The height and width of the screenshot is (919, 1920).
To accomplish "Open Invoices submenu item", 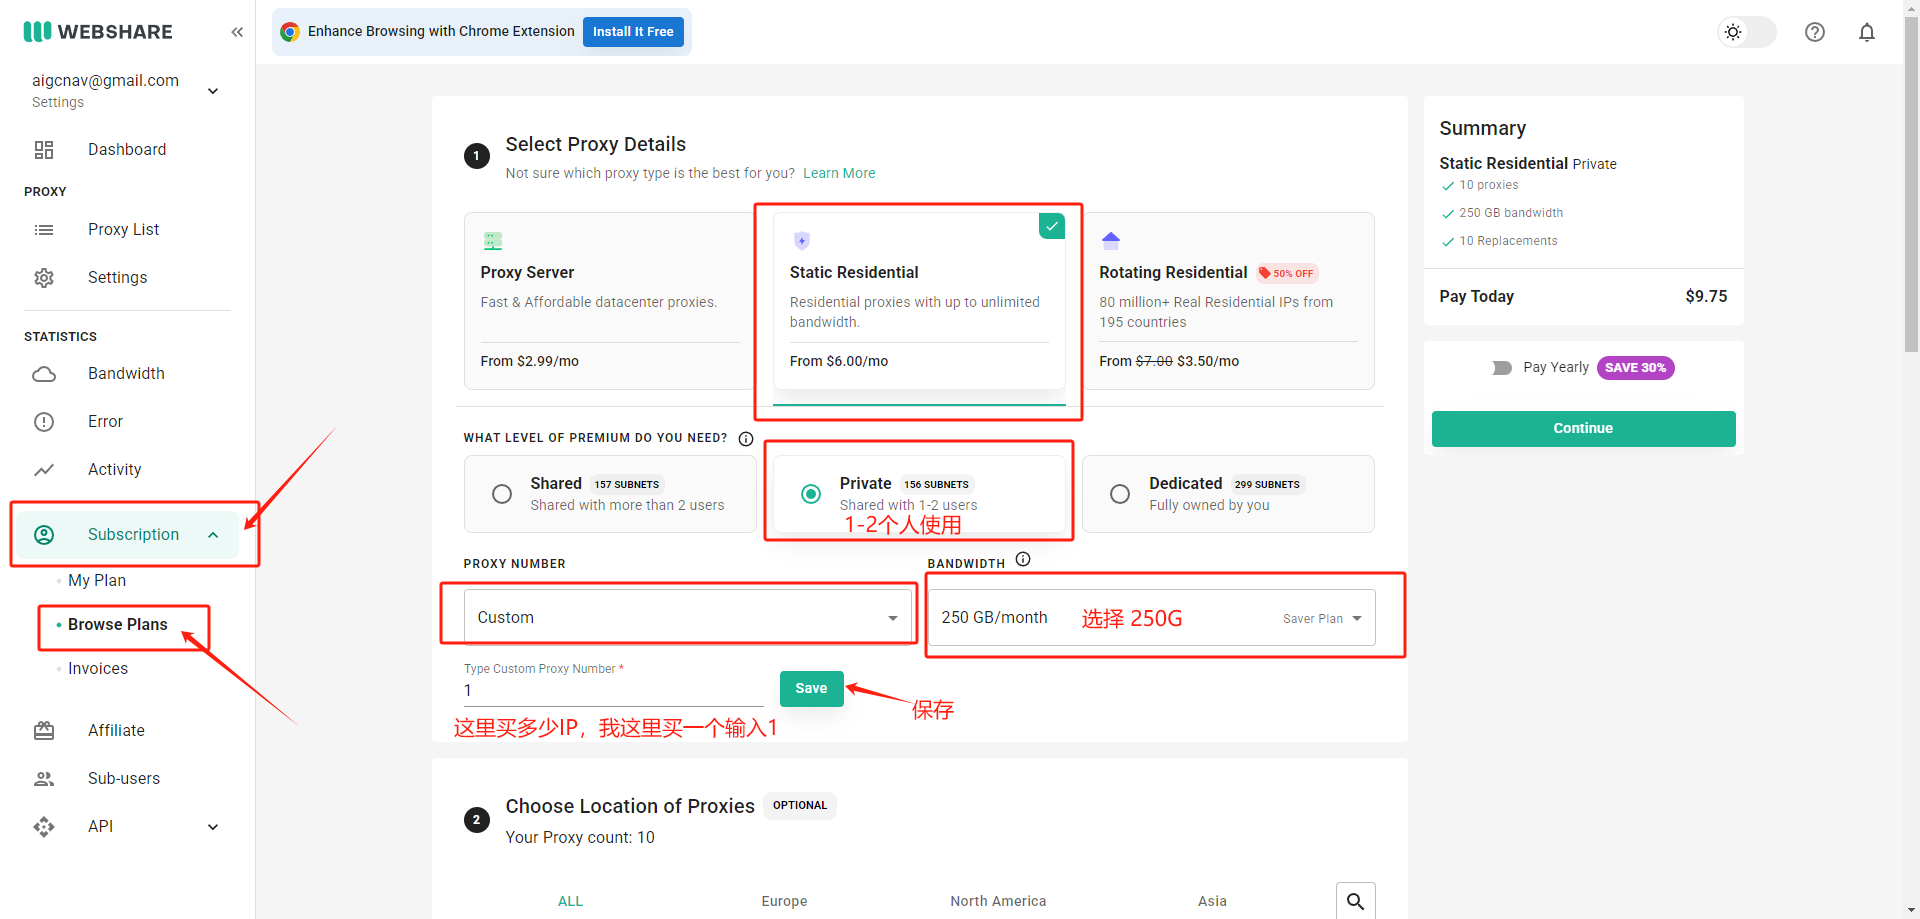I will [98, 669].
